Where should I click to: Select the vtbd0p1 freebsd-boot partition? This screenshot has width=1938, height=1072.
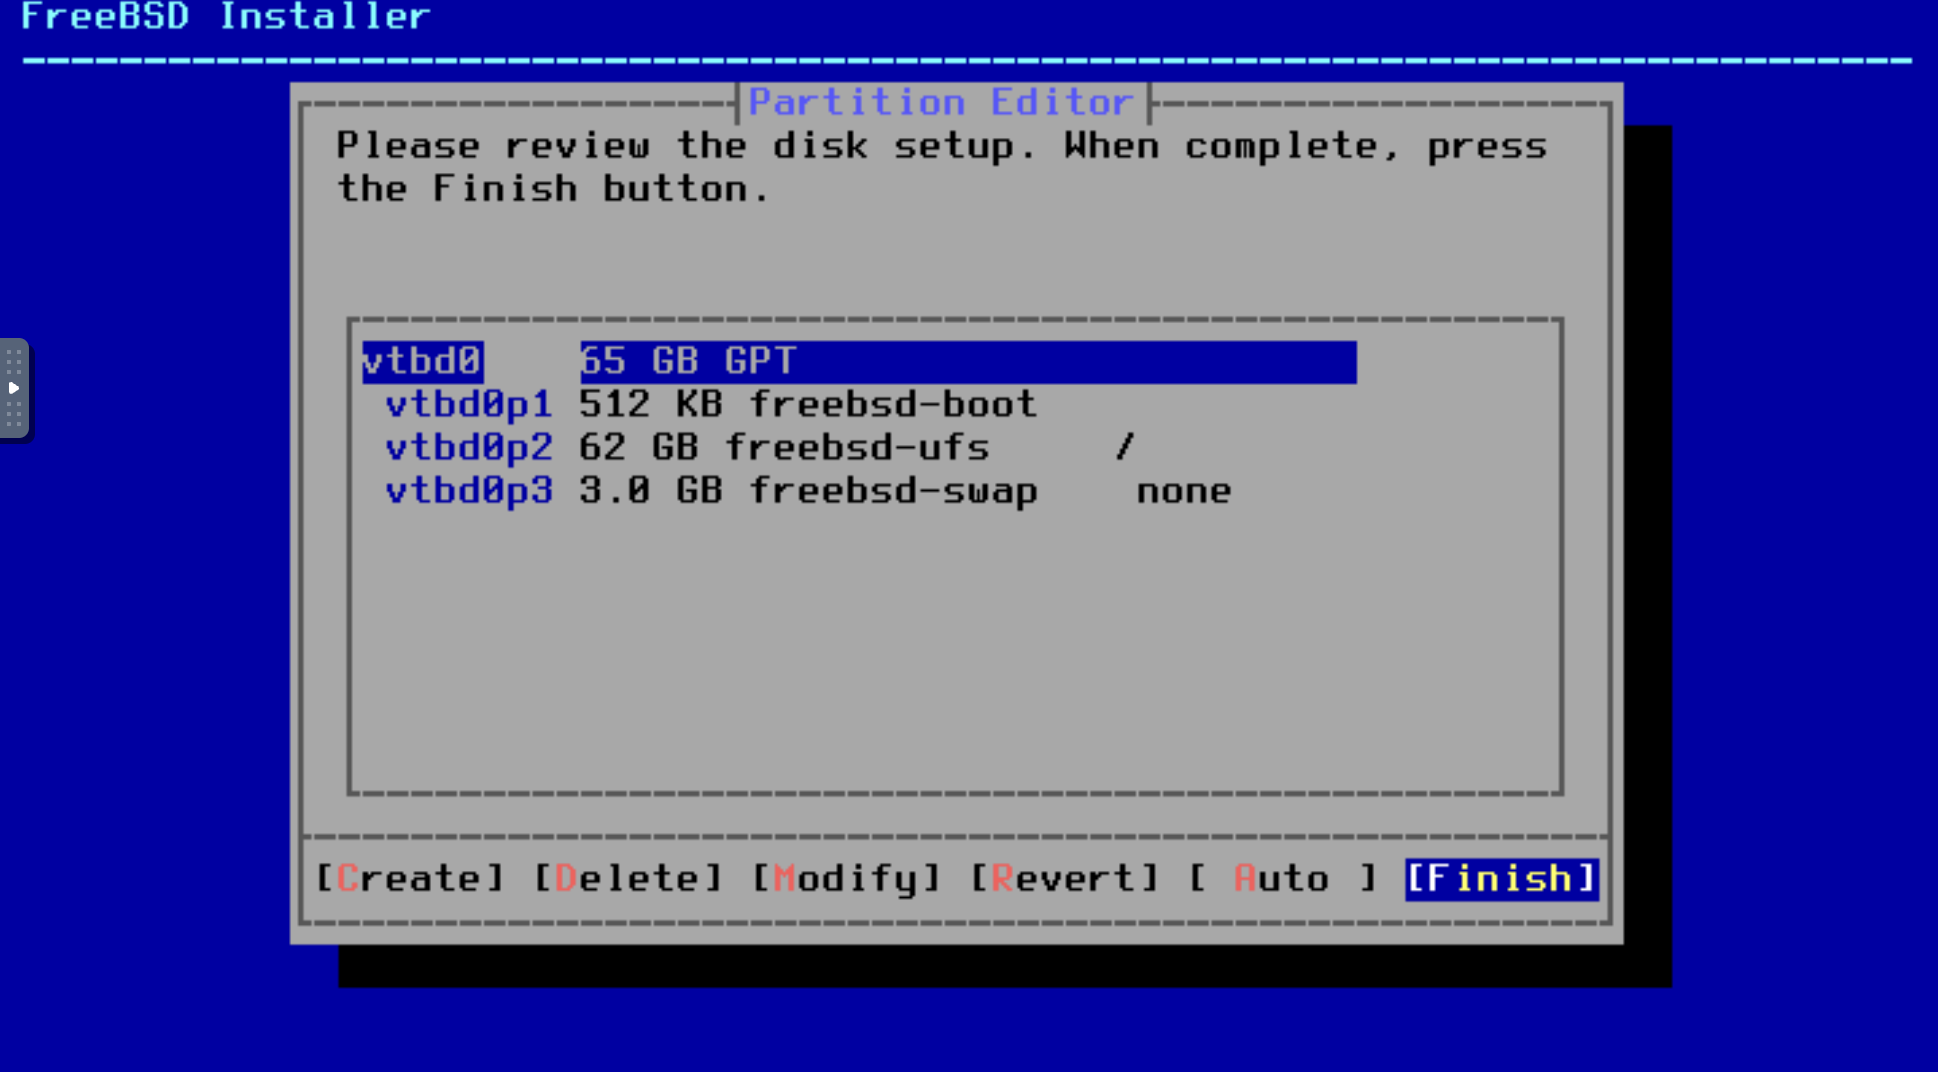click(x=710, y=405)
